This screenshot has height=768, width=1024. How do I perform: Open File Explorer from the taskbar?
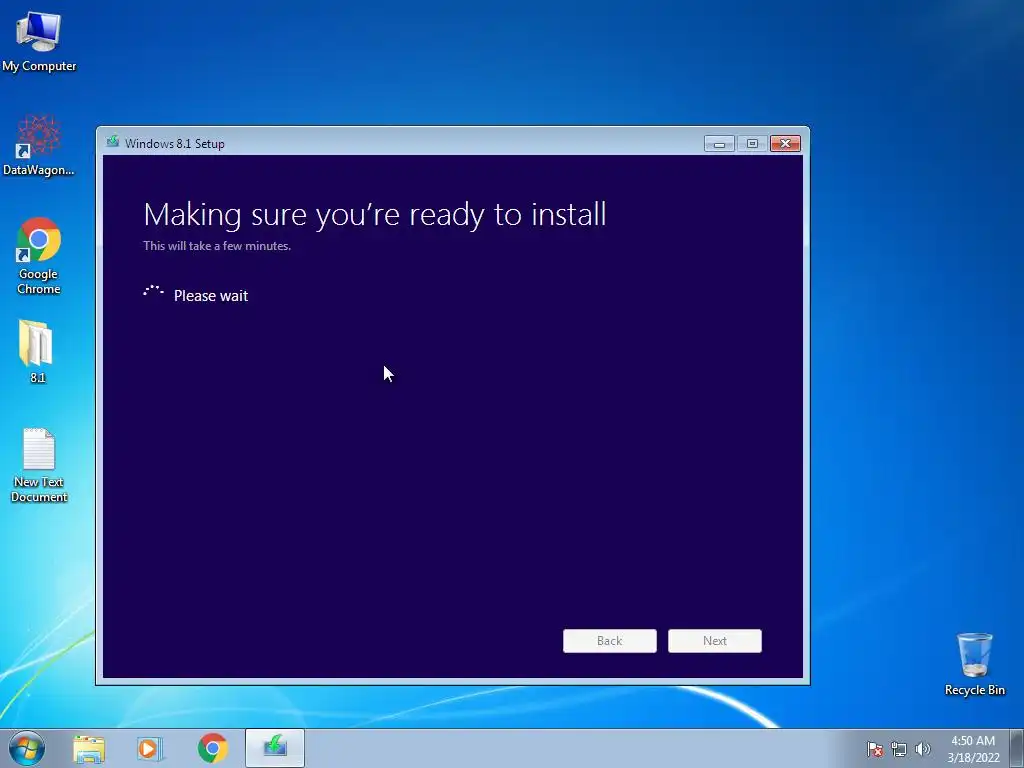tap(89, 748)
